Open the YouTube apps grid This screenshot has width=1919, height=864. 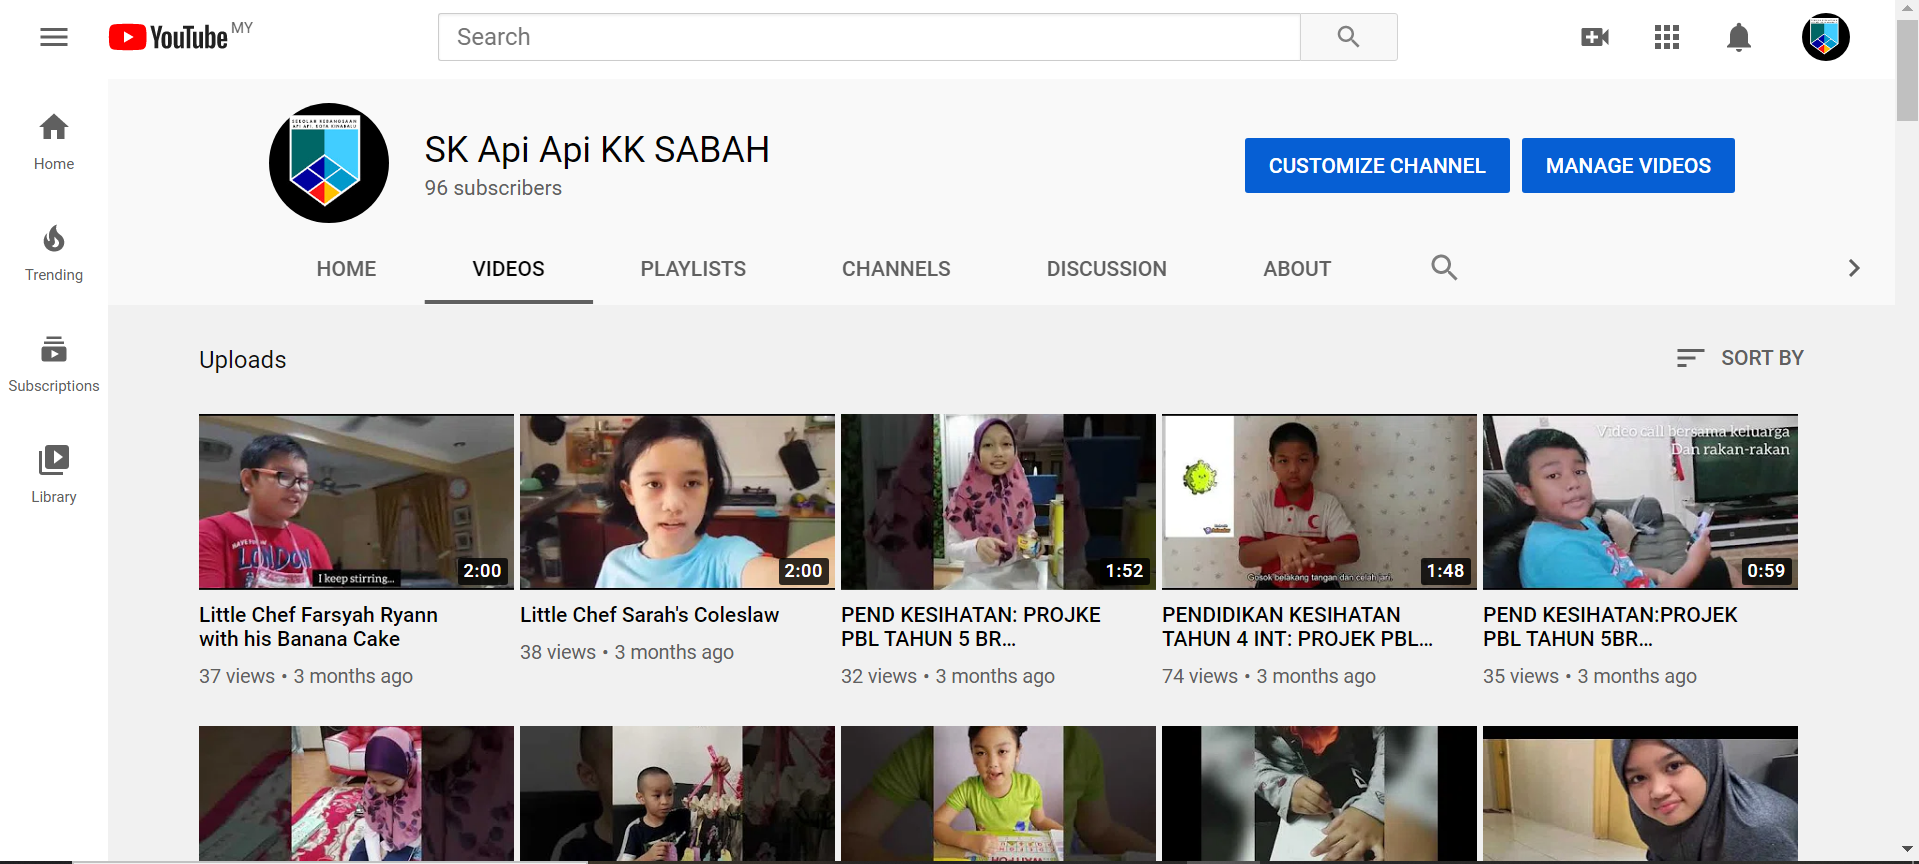point(1666,38)
